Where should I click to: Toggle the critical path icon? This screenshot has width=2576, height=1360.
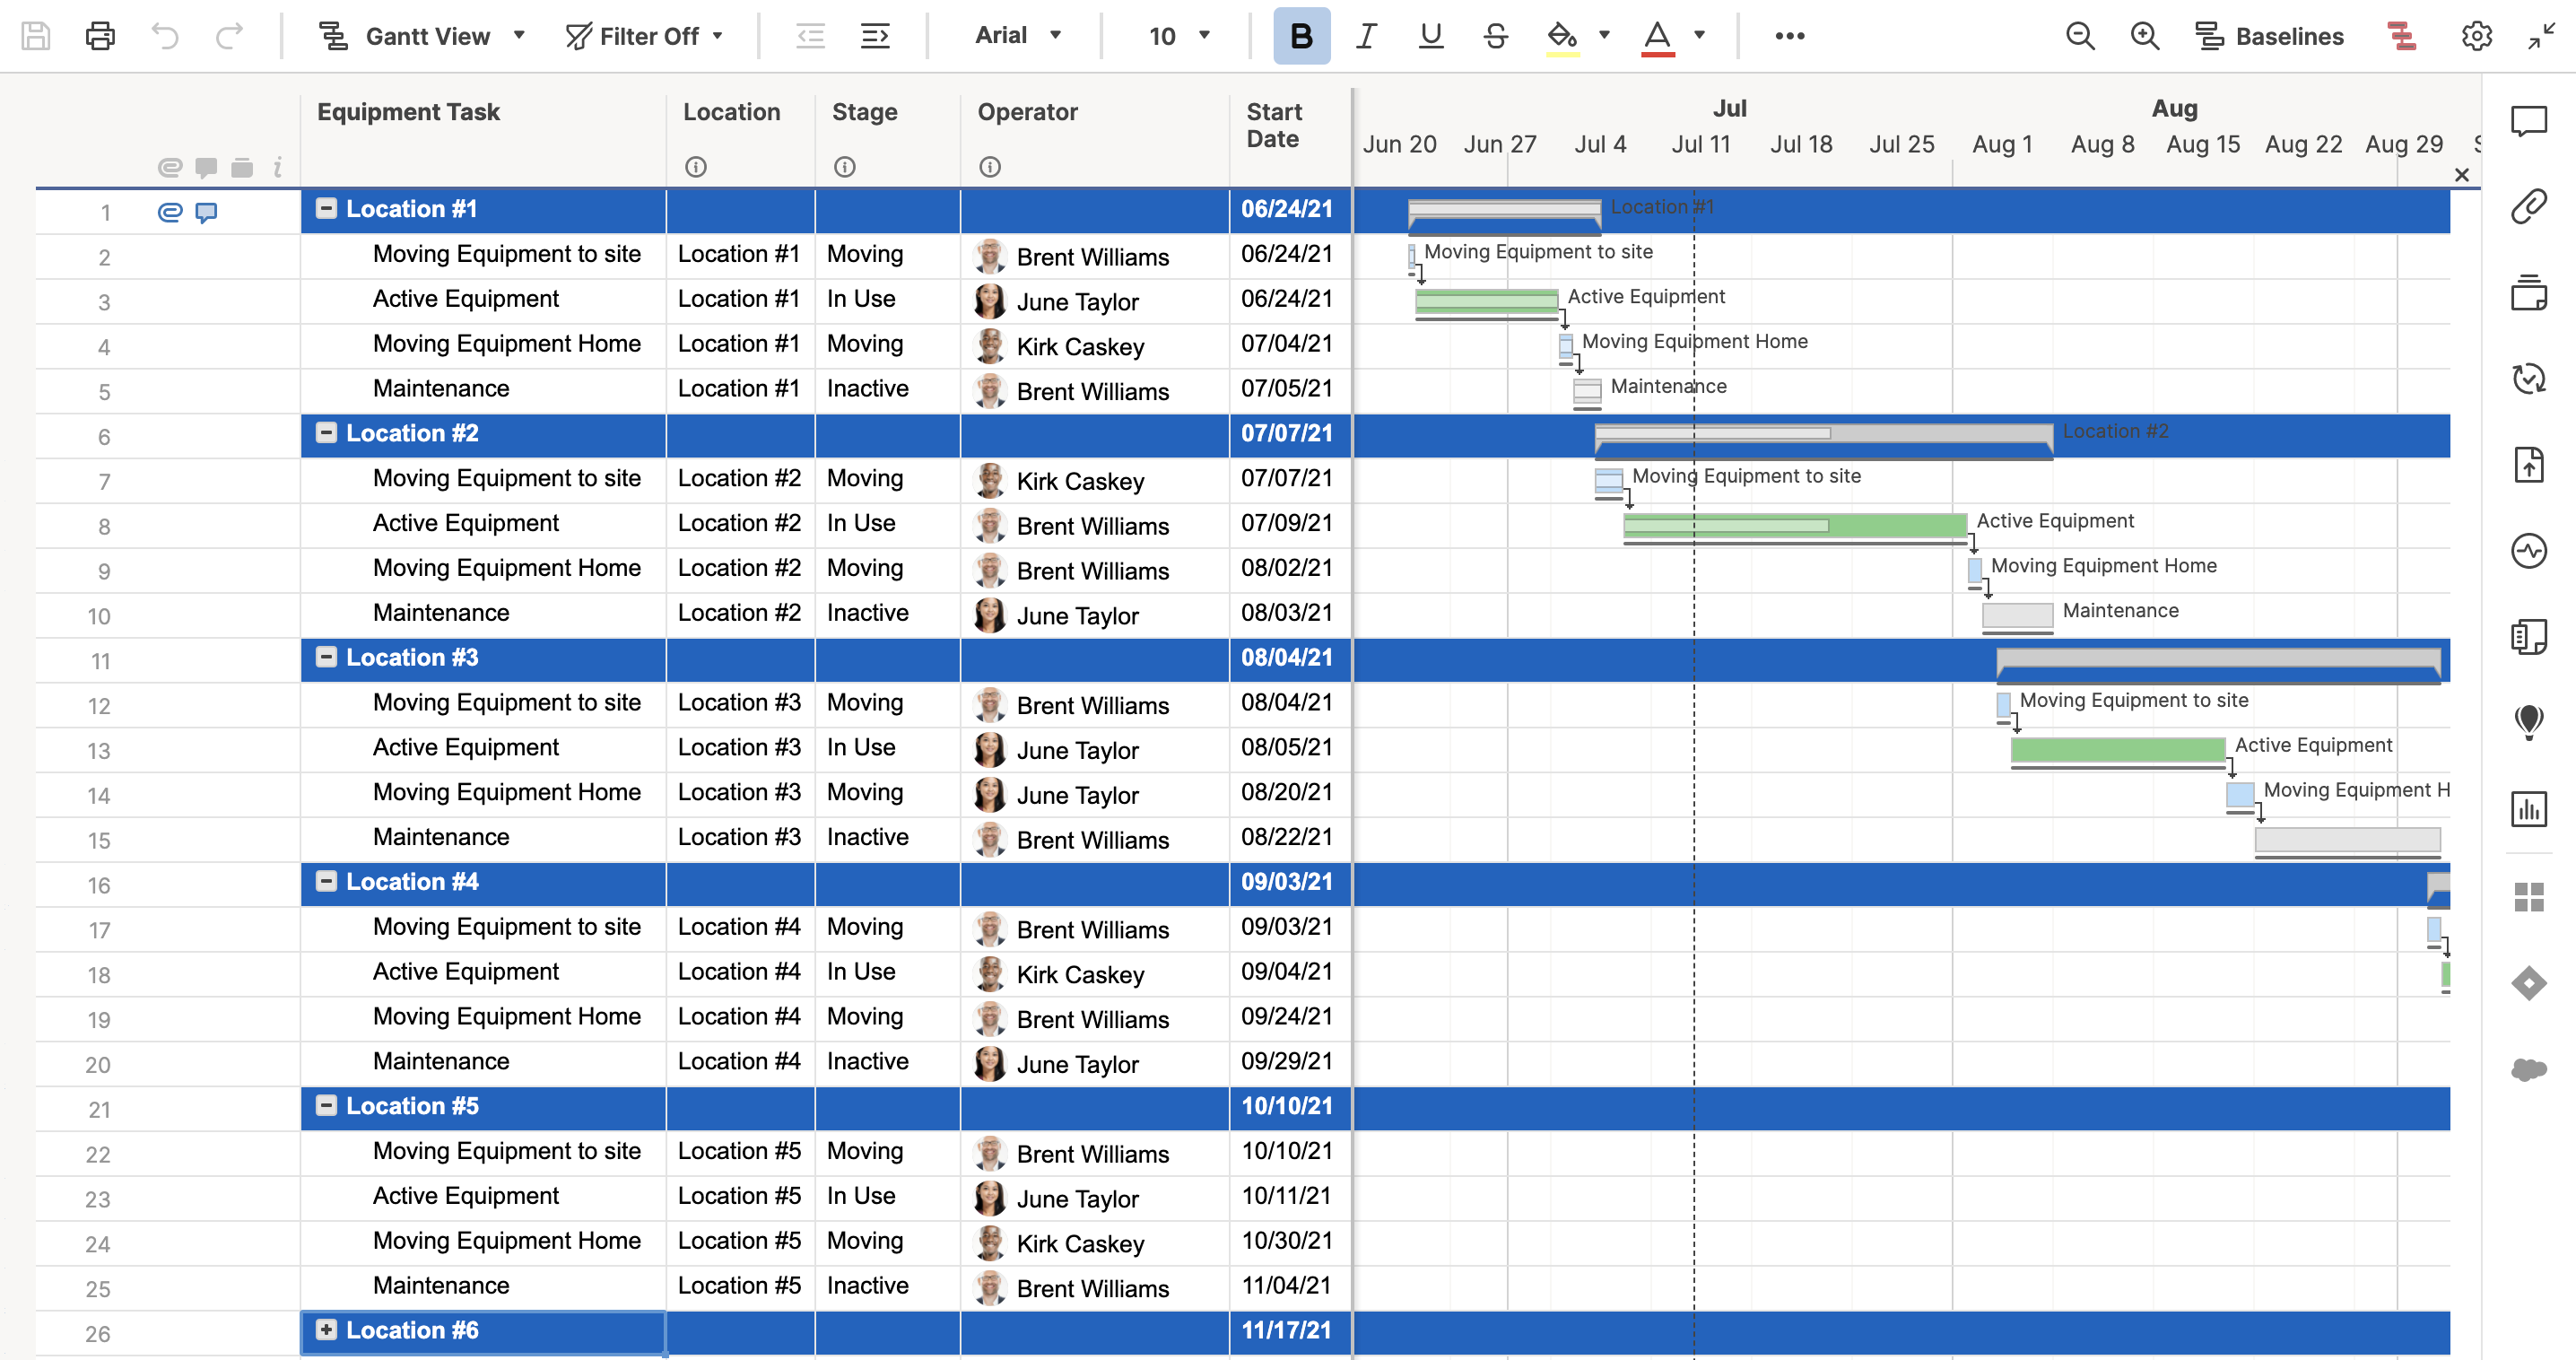click(2401, 36)
